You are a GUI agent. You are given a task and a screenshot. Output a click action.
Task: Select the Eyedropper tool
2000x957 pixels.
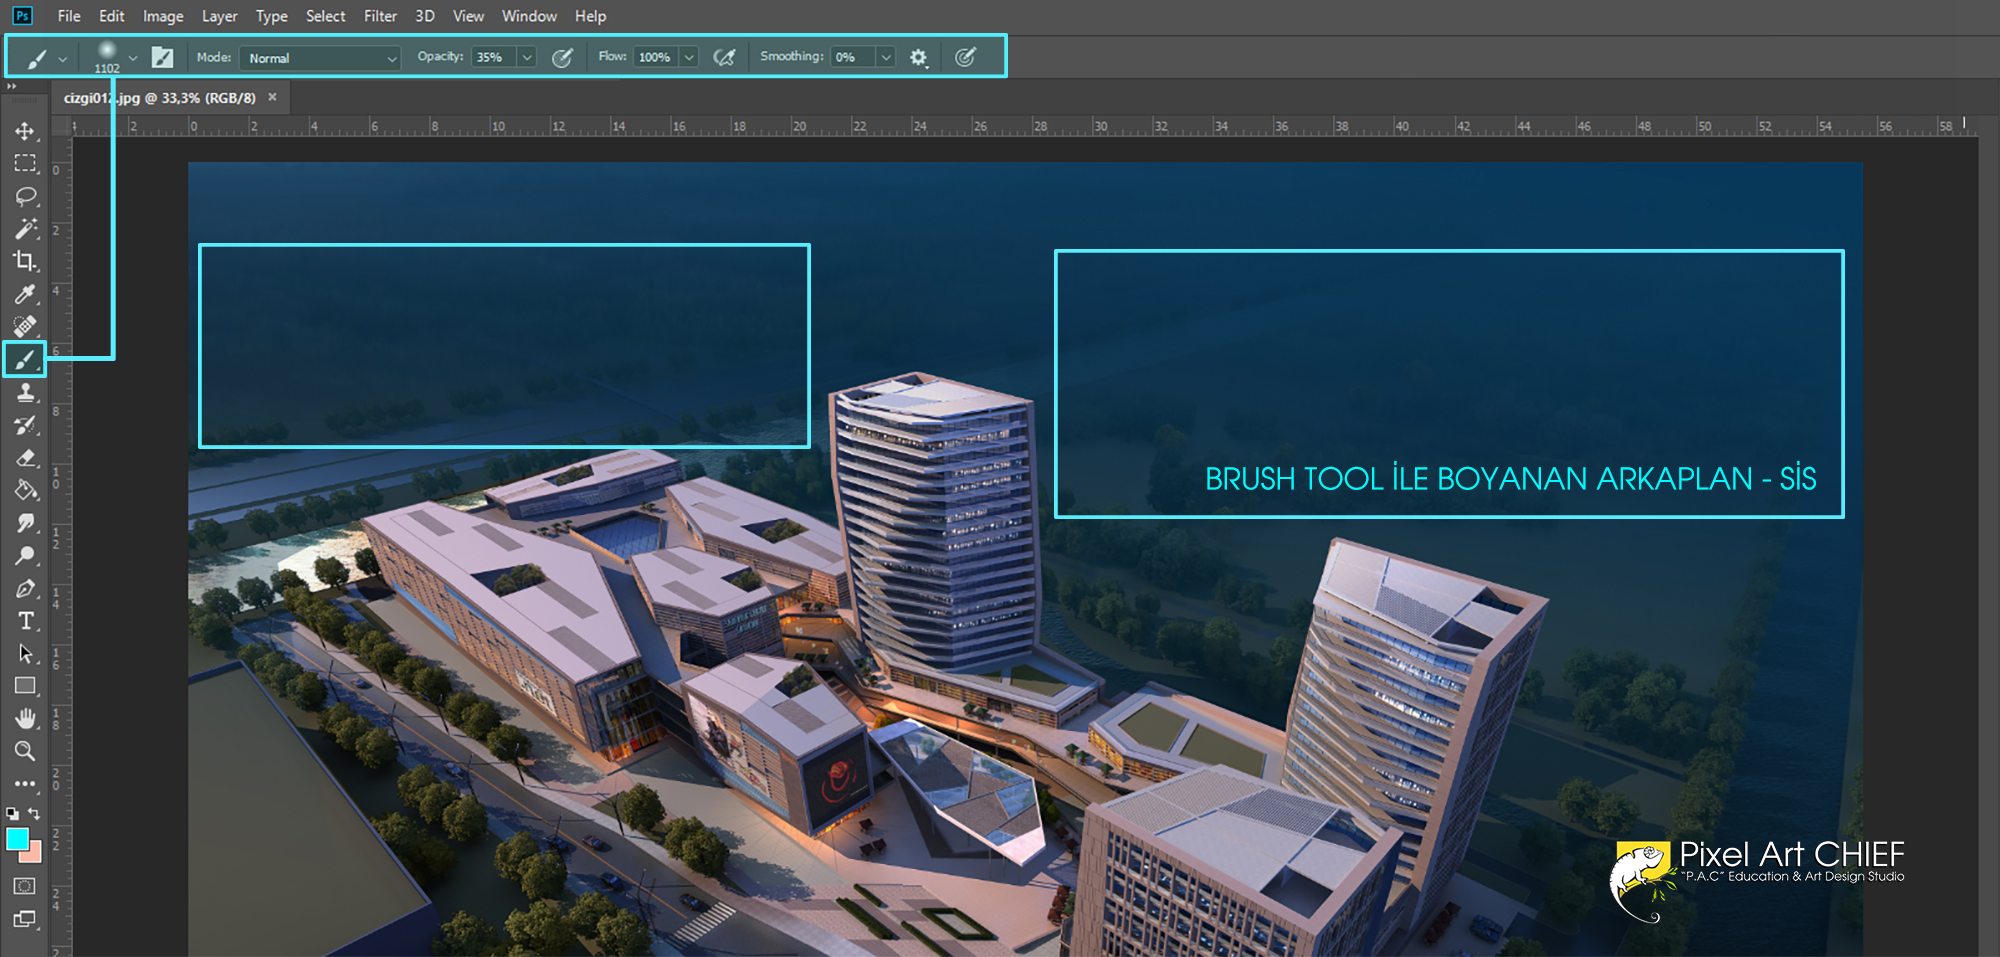tap(25, 294)
